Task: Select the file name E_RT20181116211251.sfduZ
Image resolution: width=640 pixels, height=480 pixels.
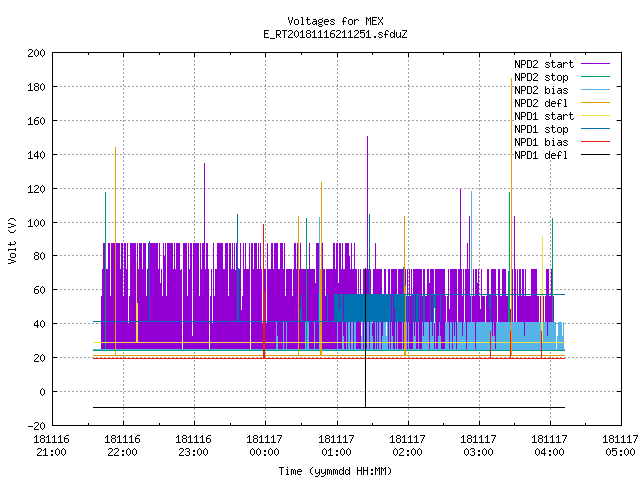Action: pyautogui.click(x=335, y=34)
